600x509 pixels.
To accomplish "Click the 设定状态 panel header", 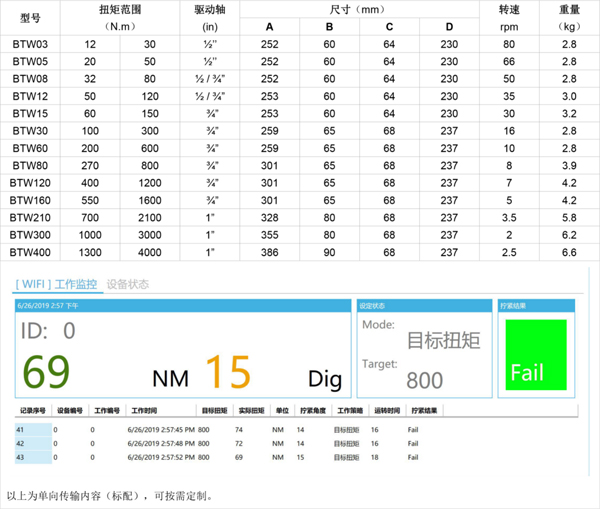I will 373,305.
